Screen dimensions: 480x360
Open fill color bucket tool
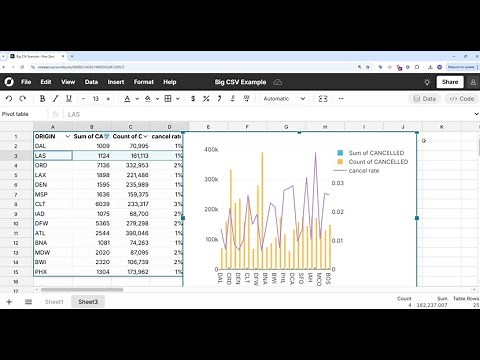[148, 99]
